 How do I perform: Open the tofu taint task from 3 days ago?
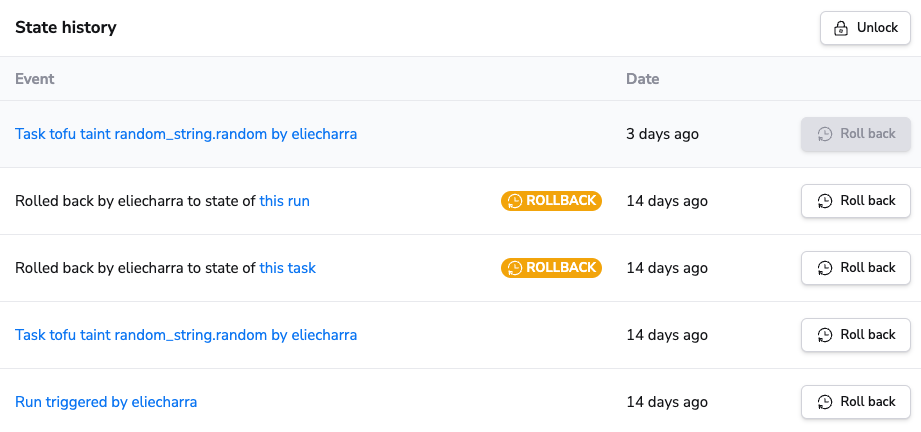(186, 134)
